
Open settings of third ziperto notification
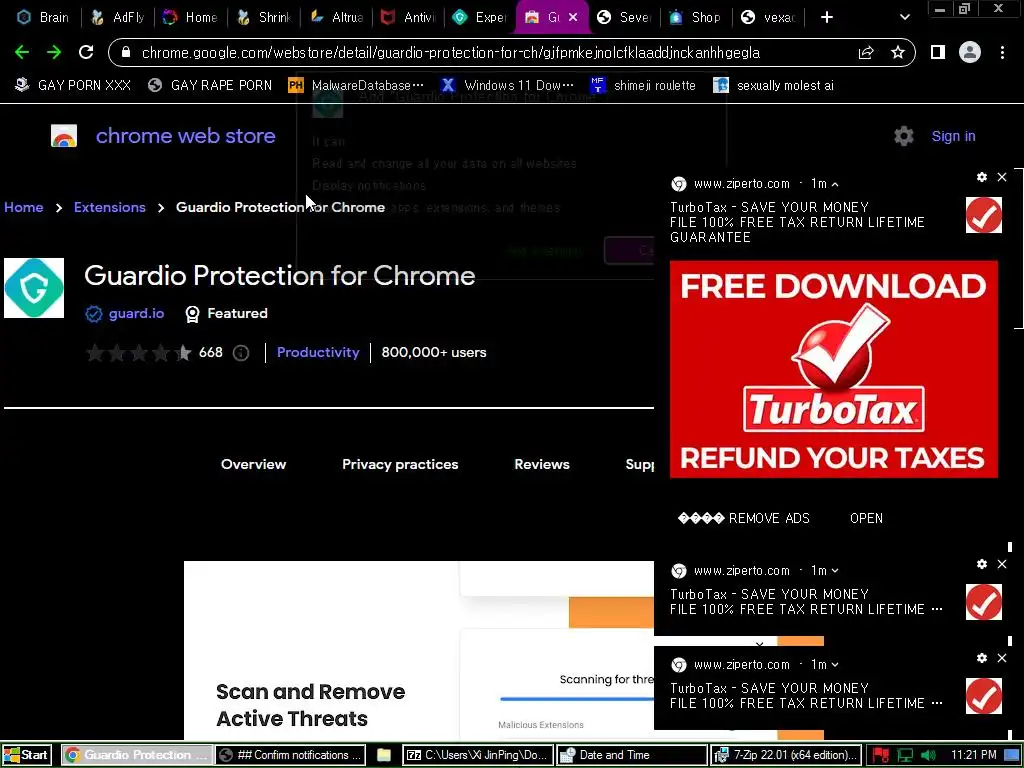click(x=982, y=658)
